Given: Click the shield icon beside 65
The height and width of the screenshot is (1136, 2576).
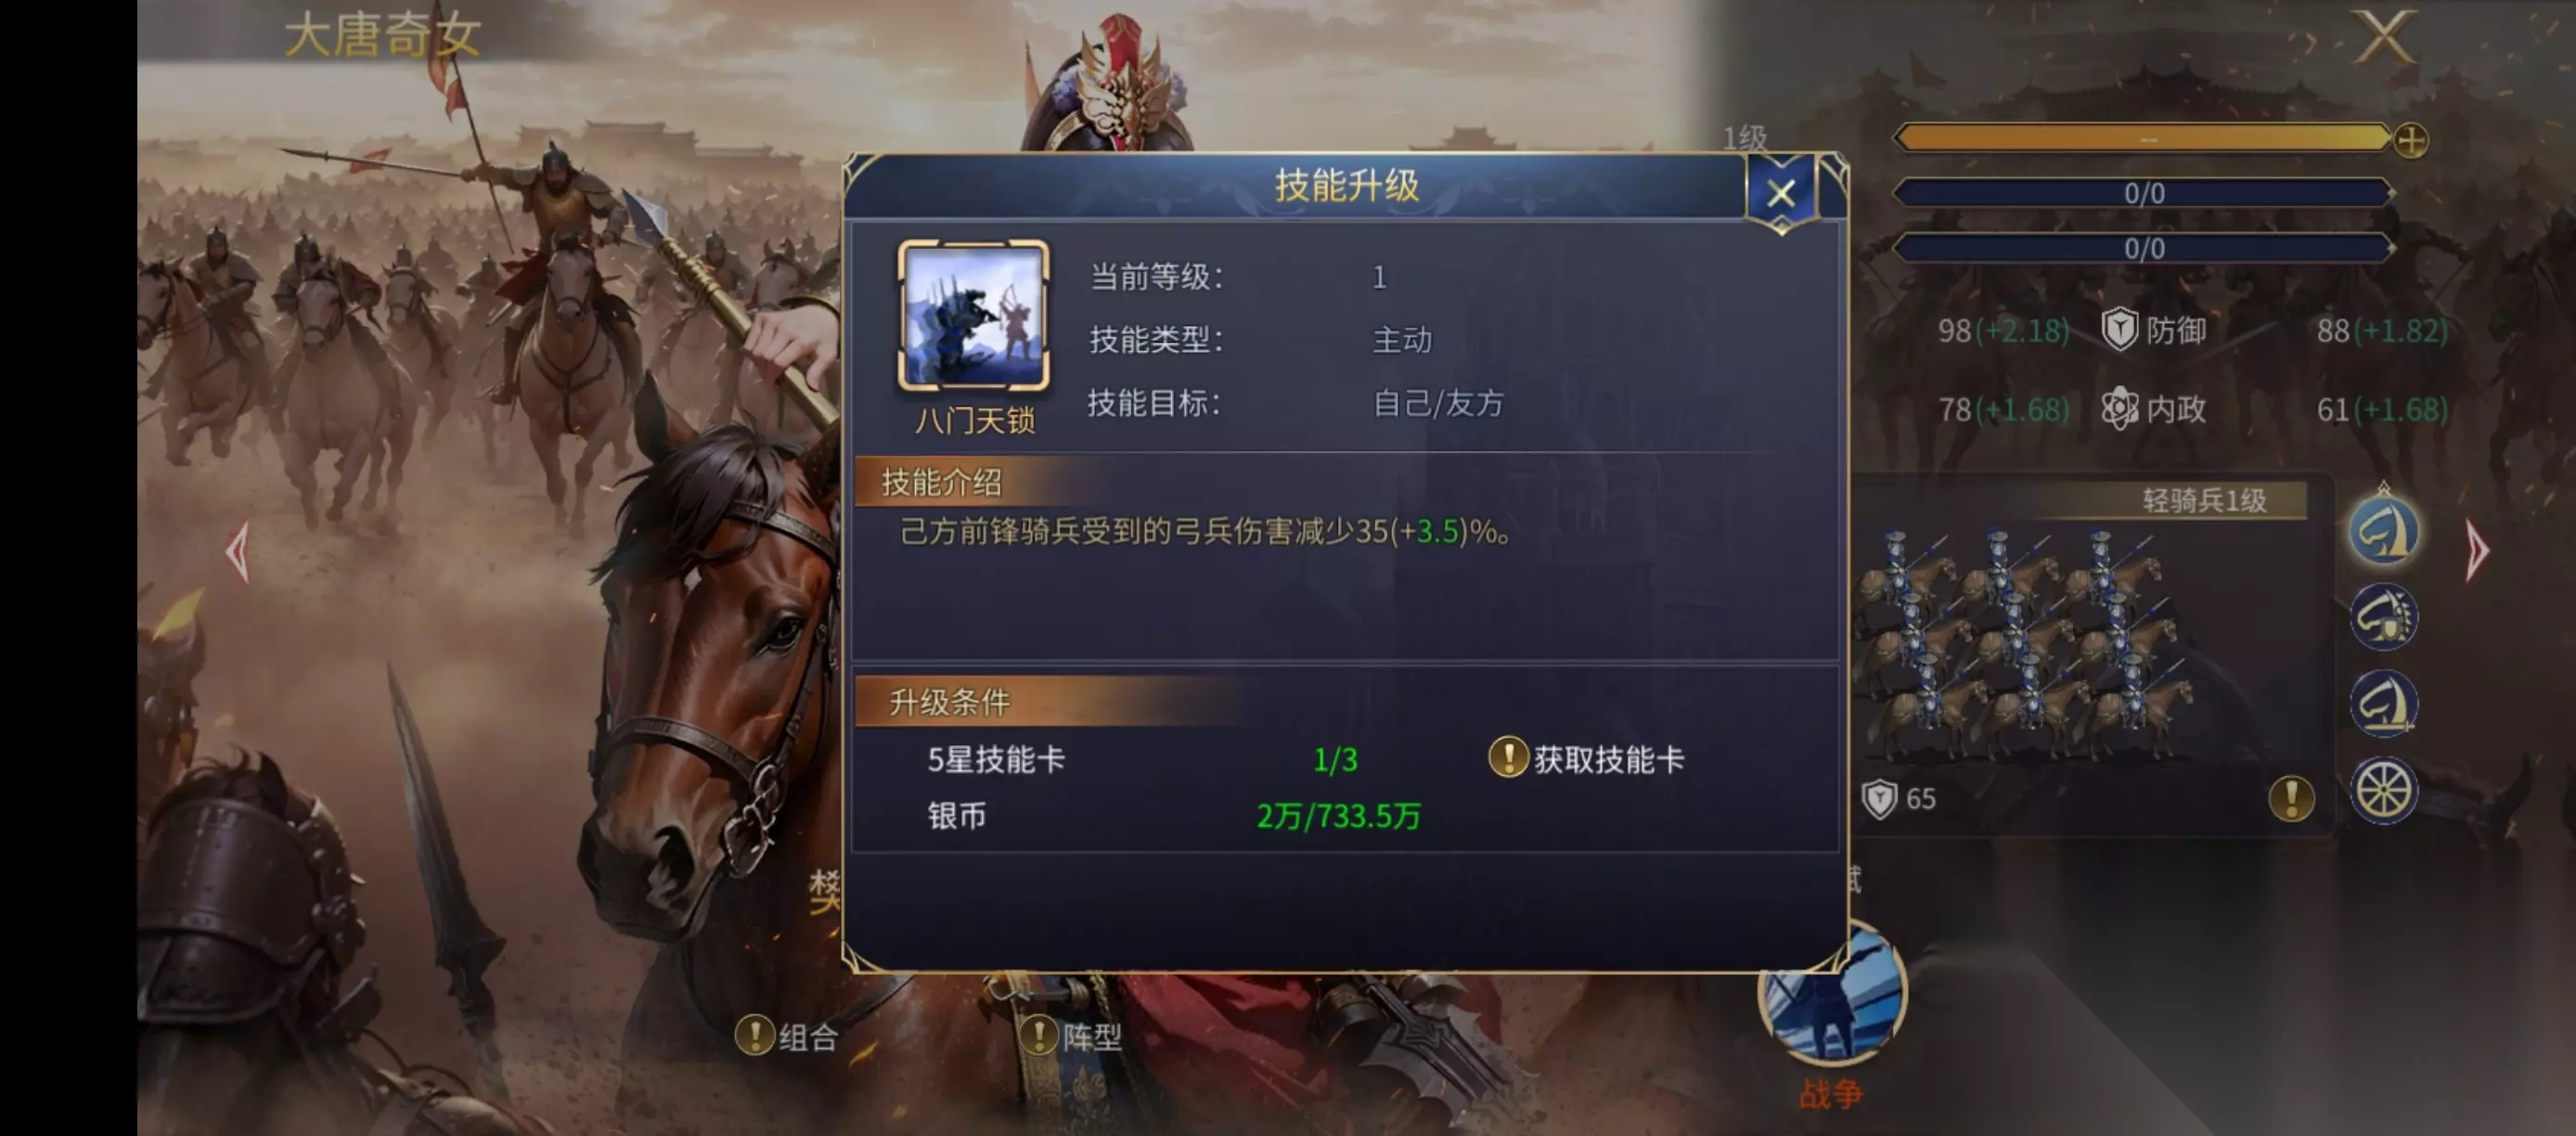Looking at the screenshot, I should (x=1879, y=799).
